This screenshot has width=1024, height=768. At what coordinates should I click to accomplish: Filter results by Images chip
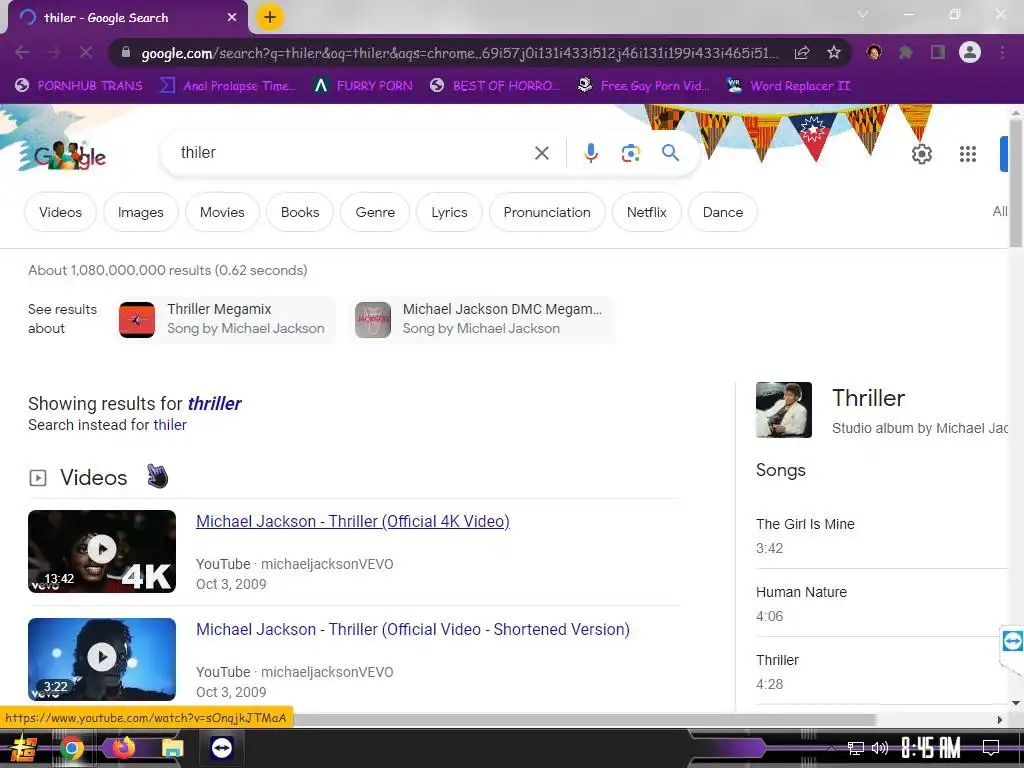coord(140,212)
